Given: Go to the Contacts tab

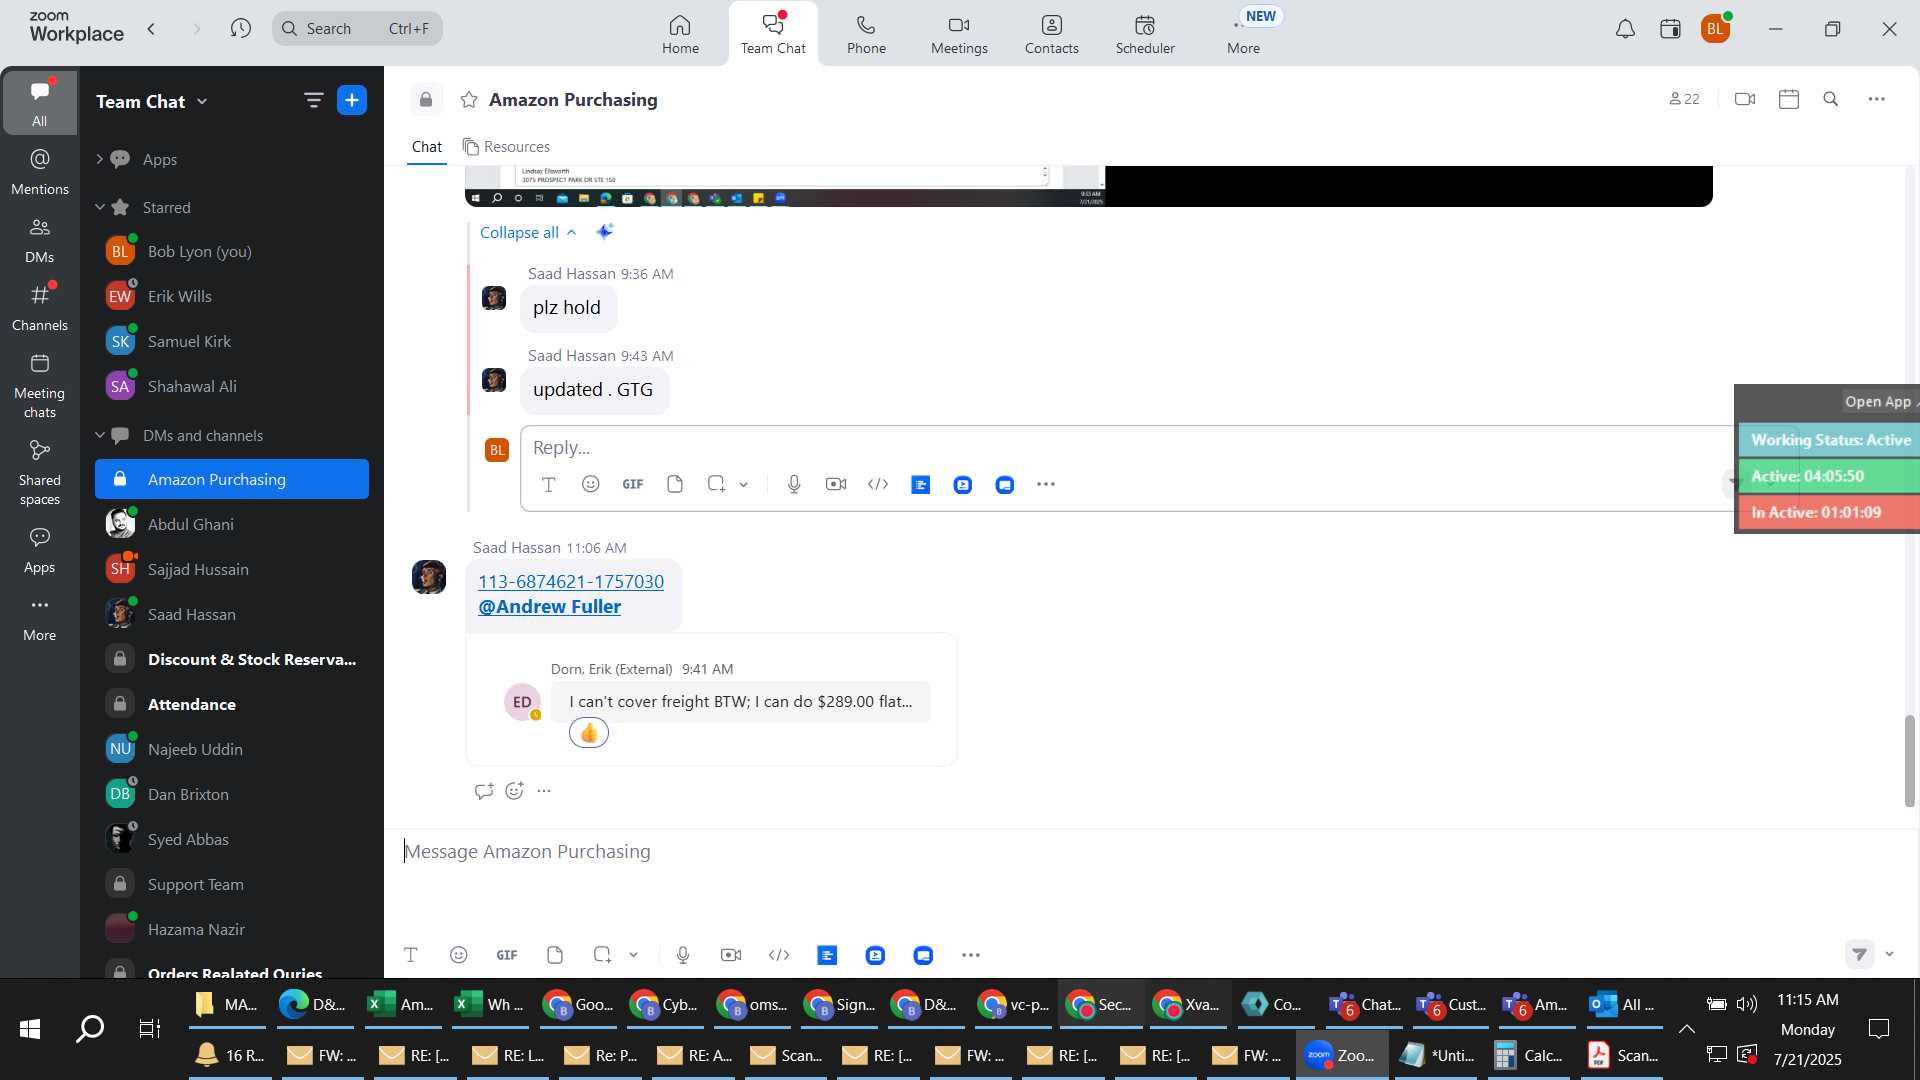Looking at the screenshot, I should click(x=1052, y=34).
